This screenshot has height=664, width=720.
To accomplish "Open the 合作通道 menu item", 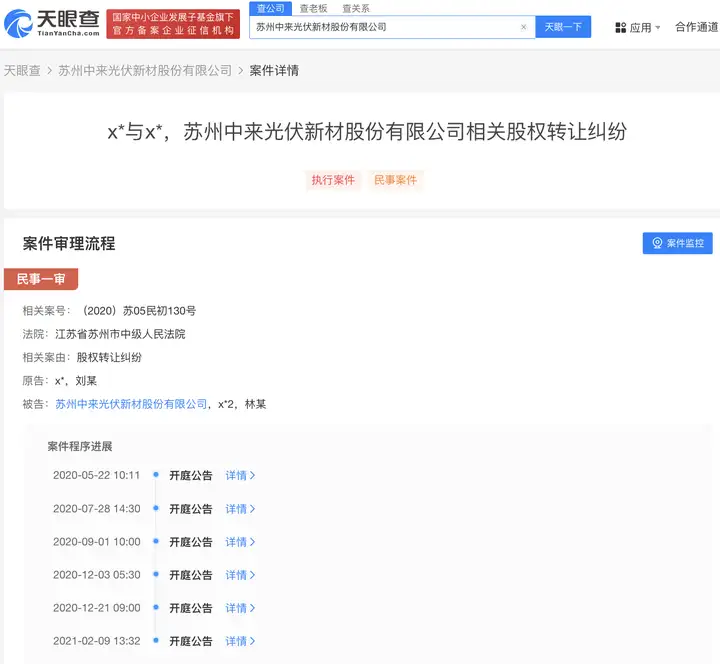I will tap(697, 27).
